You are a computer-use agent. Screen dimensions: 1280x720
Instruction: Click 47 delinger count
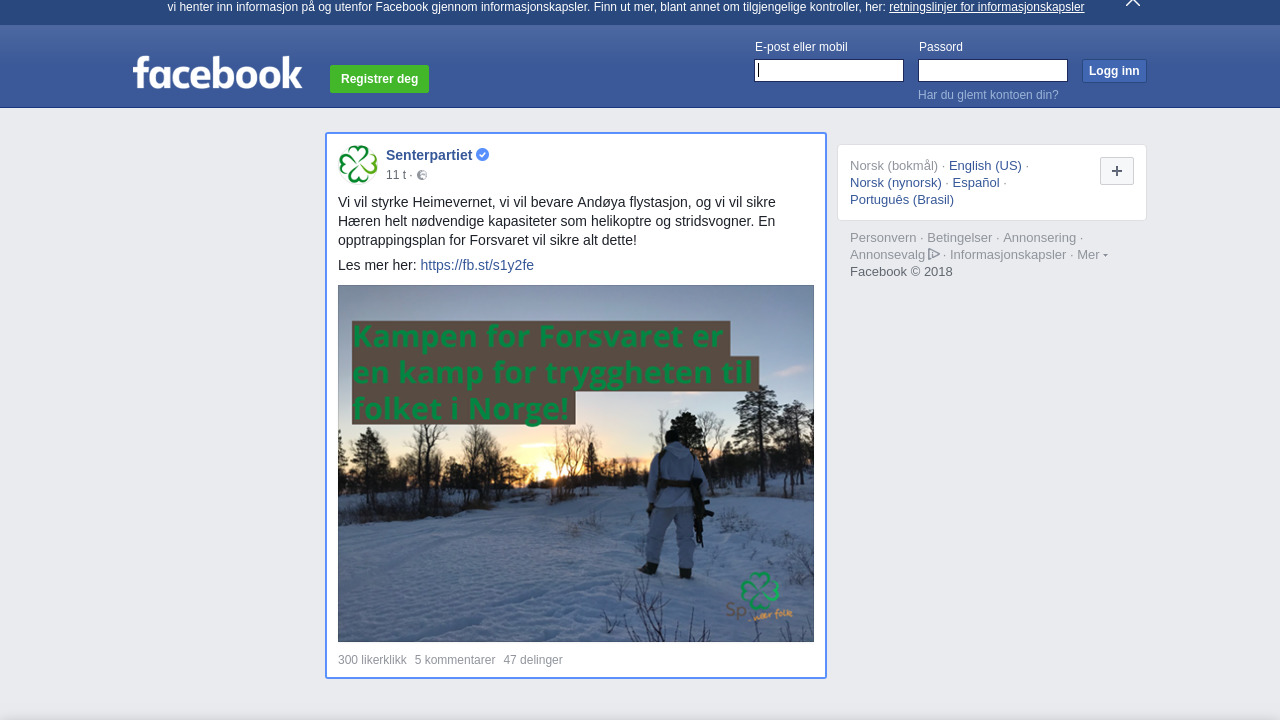tap(533, 660)
